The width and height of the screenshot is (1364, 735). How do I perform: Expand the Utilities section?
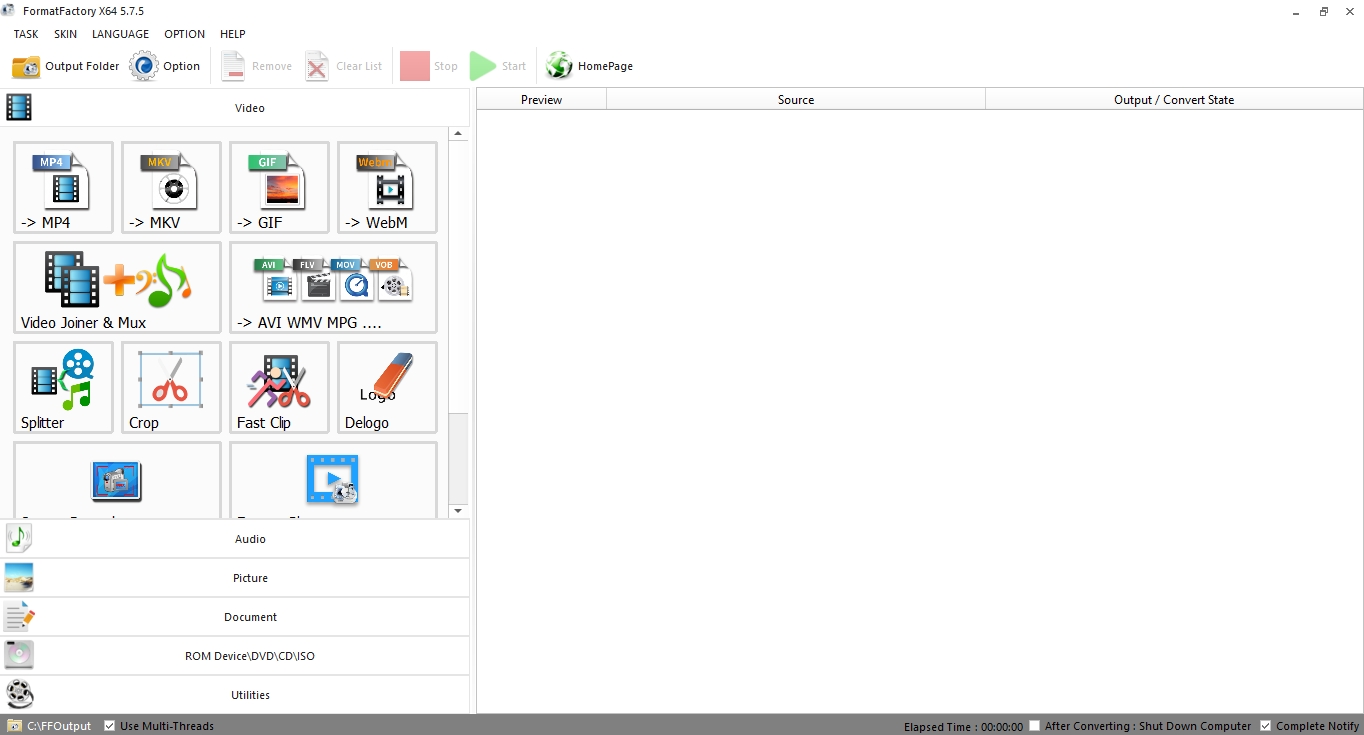[235, 695]
